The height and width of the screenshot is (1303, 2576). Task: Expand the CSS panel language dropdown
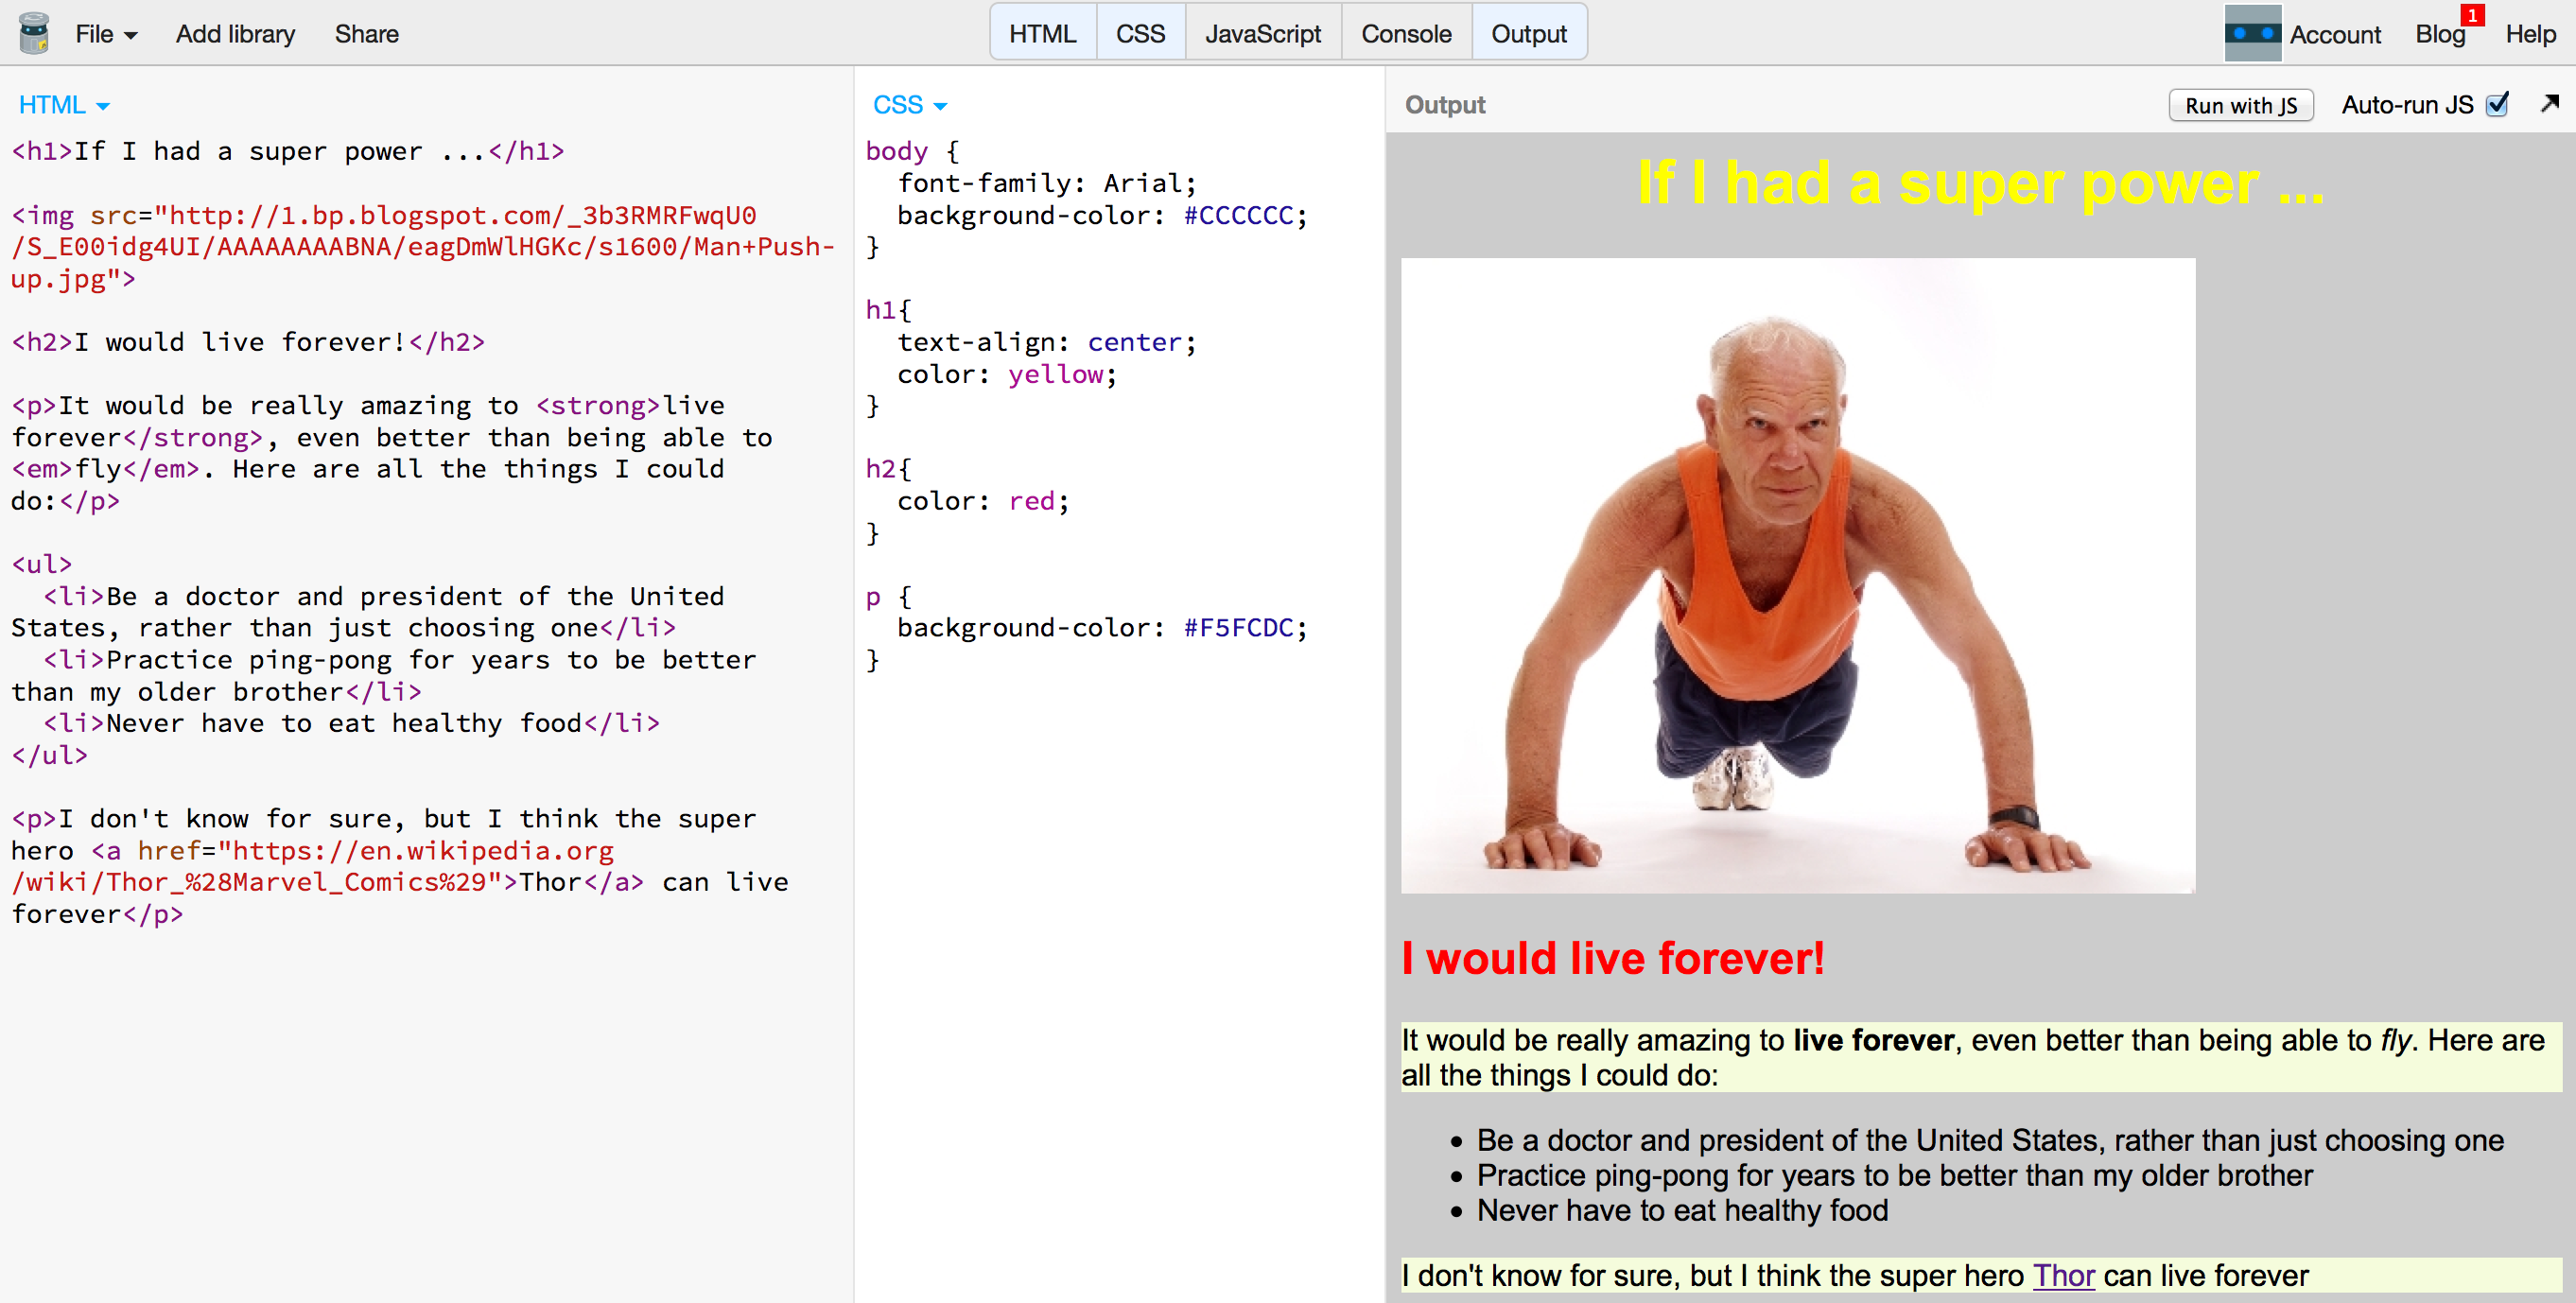(909, 105)
